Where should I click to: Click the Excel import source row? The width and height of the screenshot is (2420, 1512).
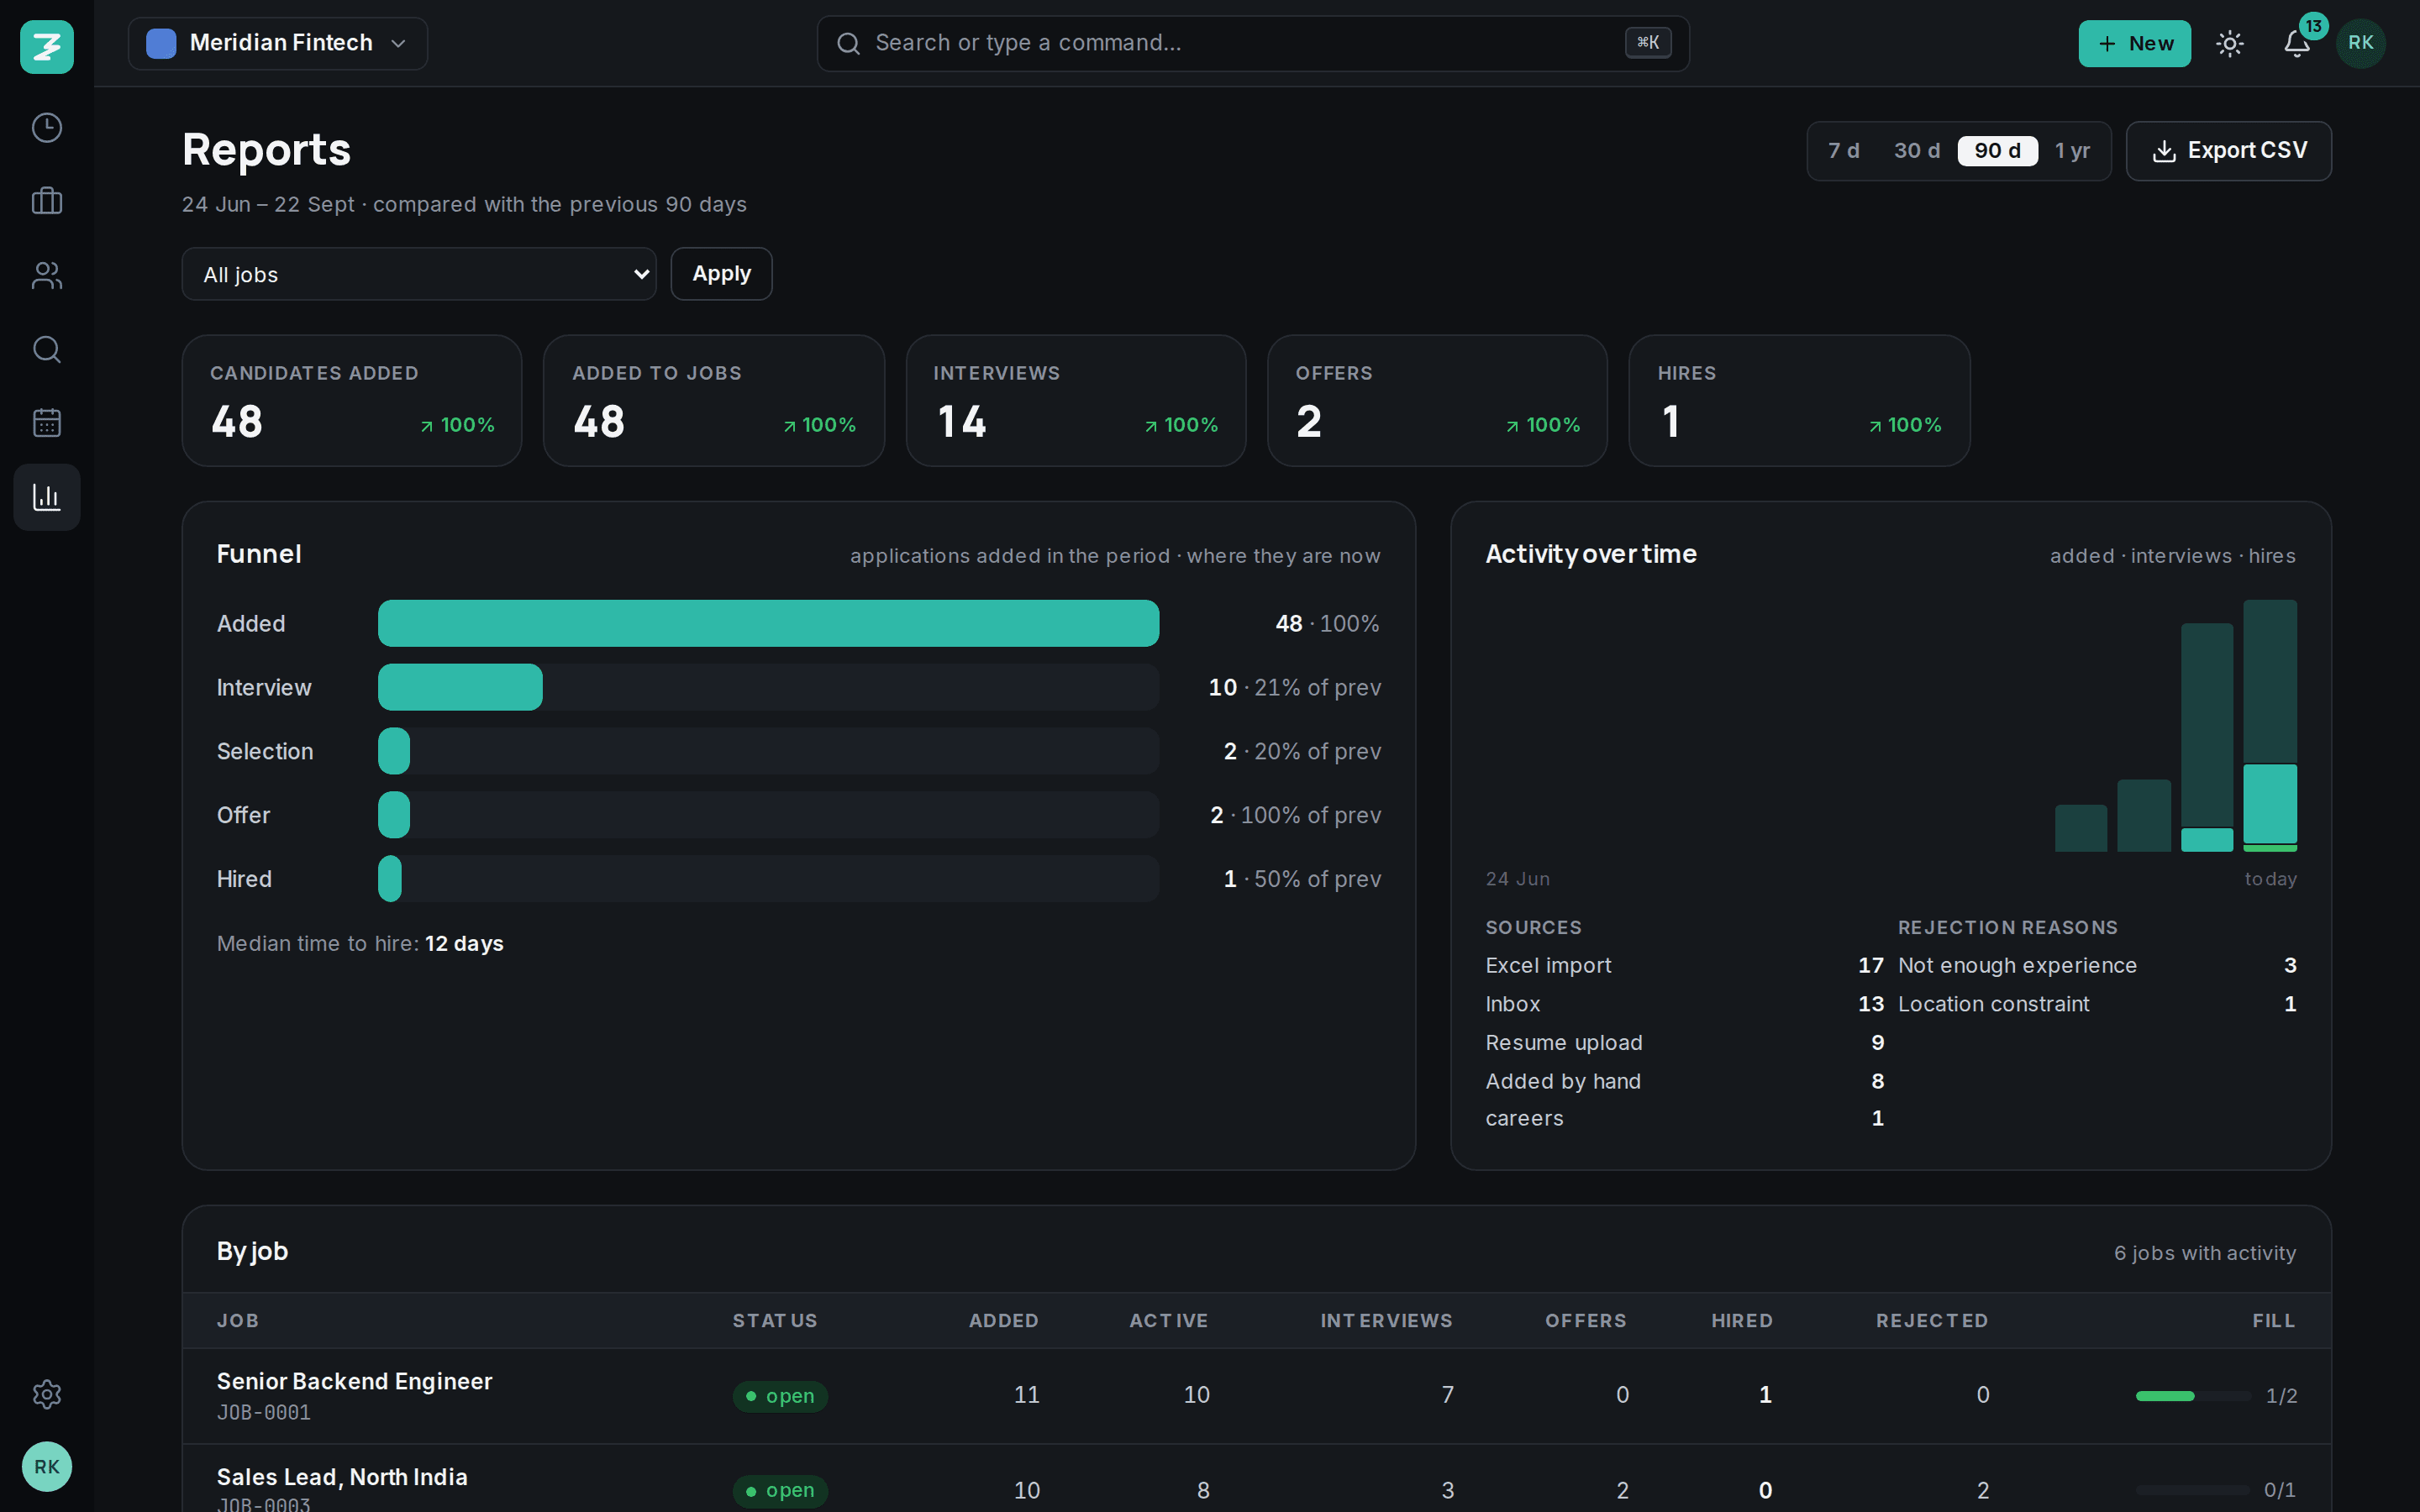click(x=1684, y=966)
